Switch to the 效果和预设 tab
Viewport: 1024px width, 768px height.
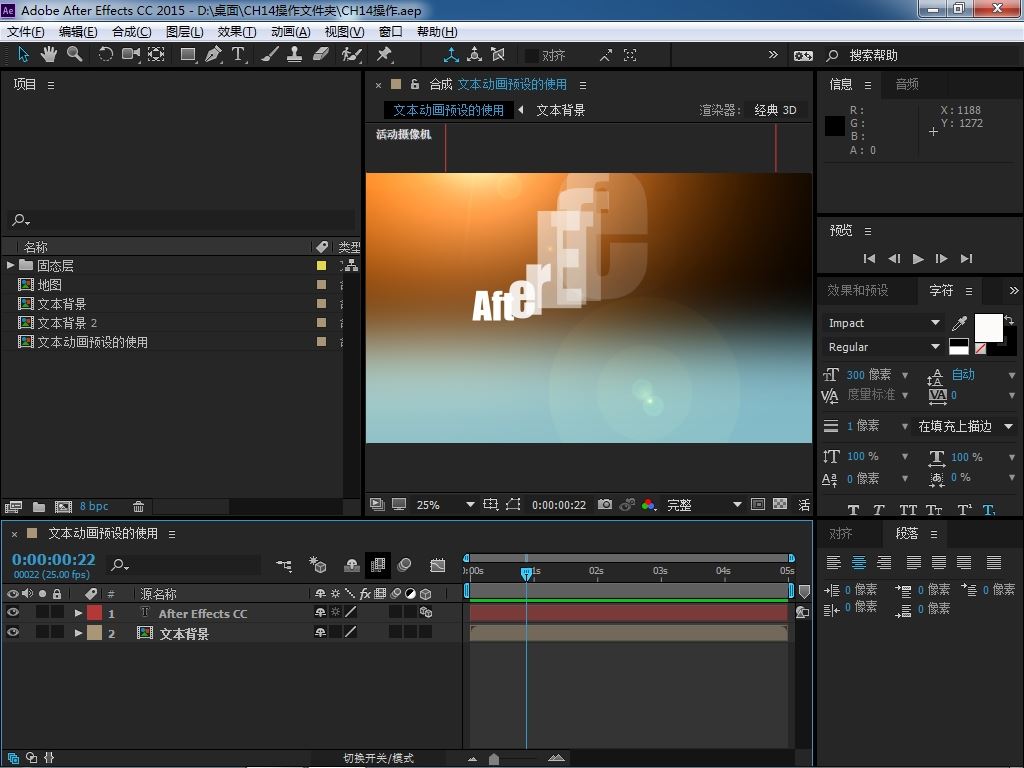tap(857, 291)
